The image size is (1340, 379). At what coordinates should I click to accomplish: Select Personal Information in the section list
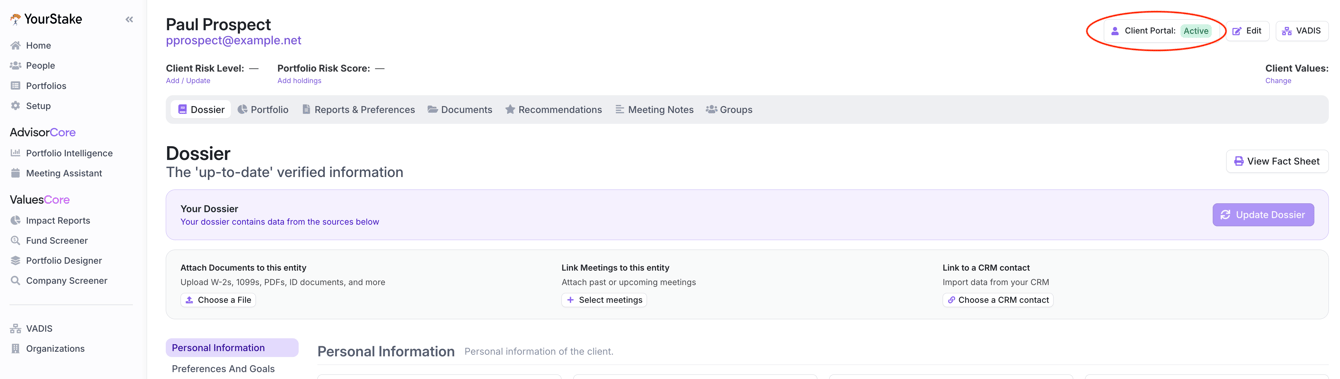[x=232, y=348]
